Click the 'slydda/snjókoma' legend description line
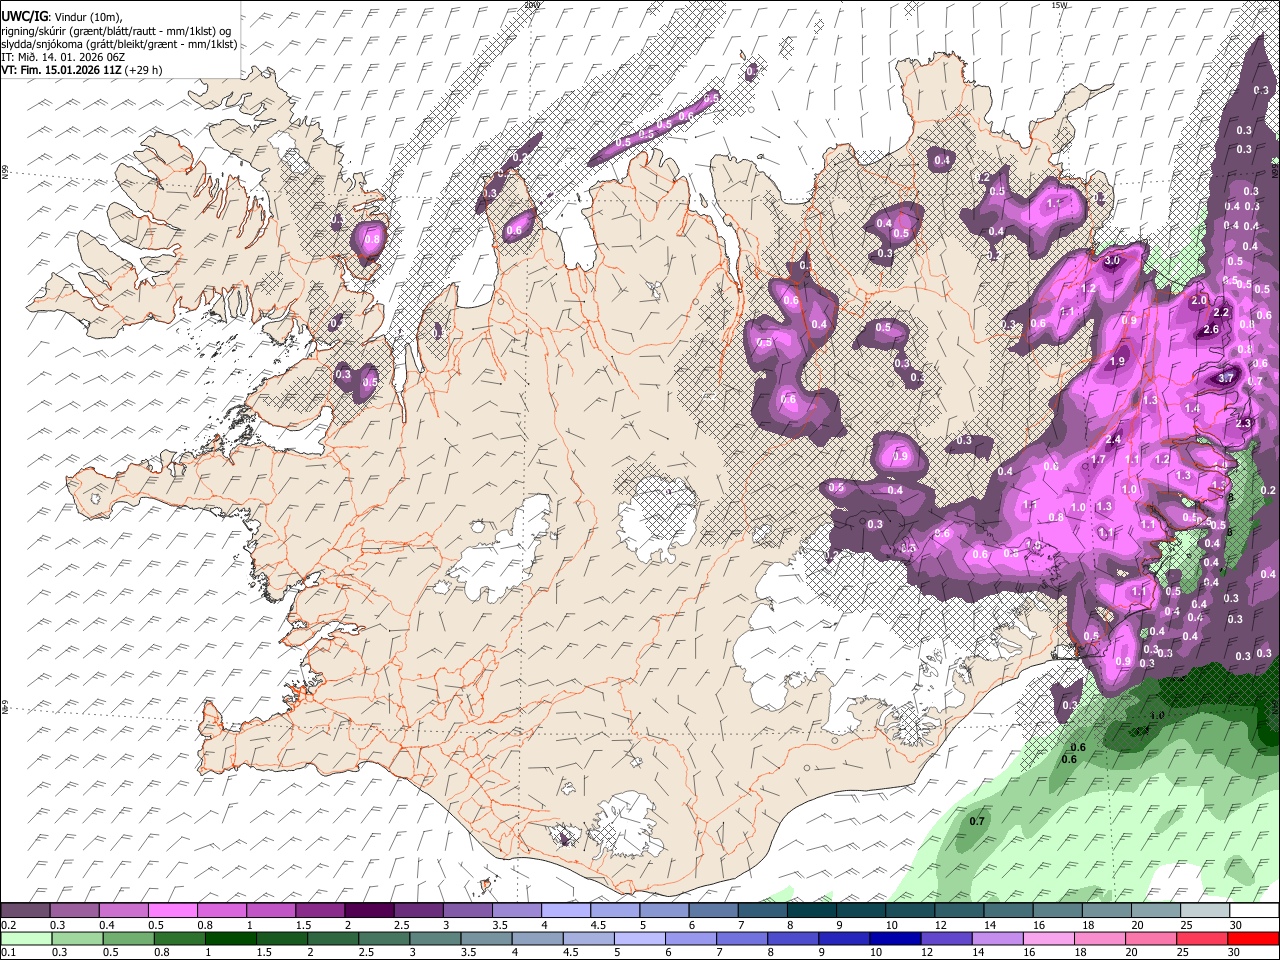Image resolution: width=1280 pixels, height=960 pixels. (x=119, y=44)
